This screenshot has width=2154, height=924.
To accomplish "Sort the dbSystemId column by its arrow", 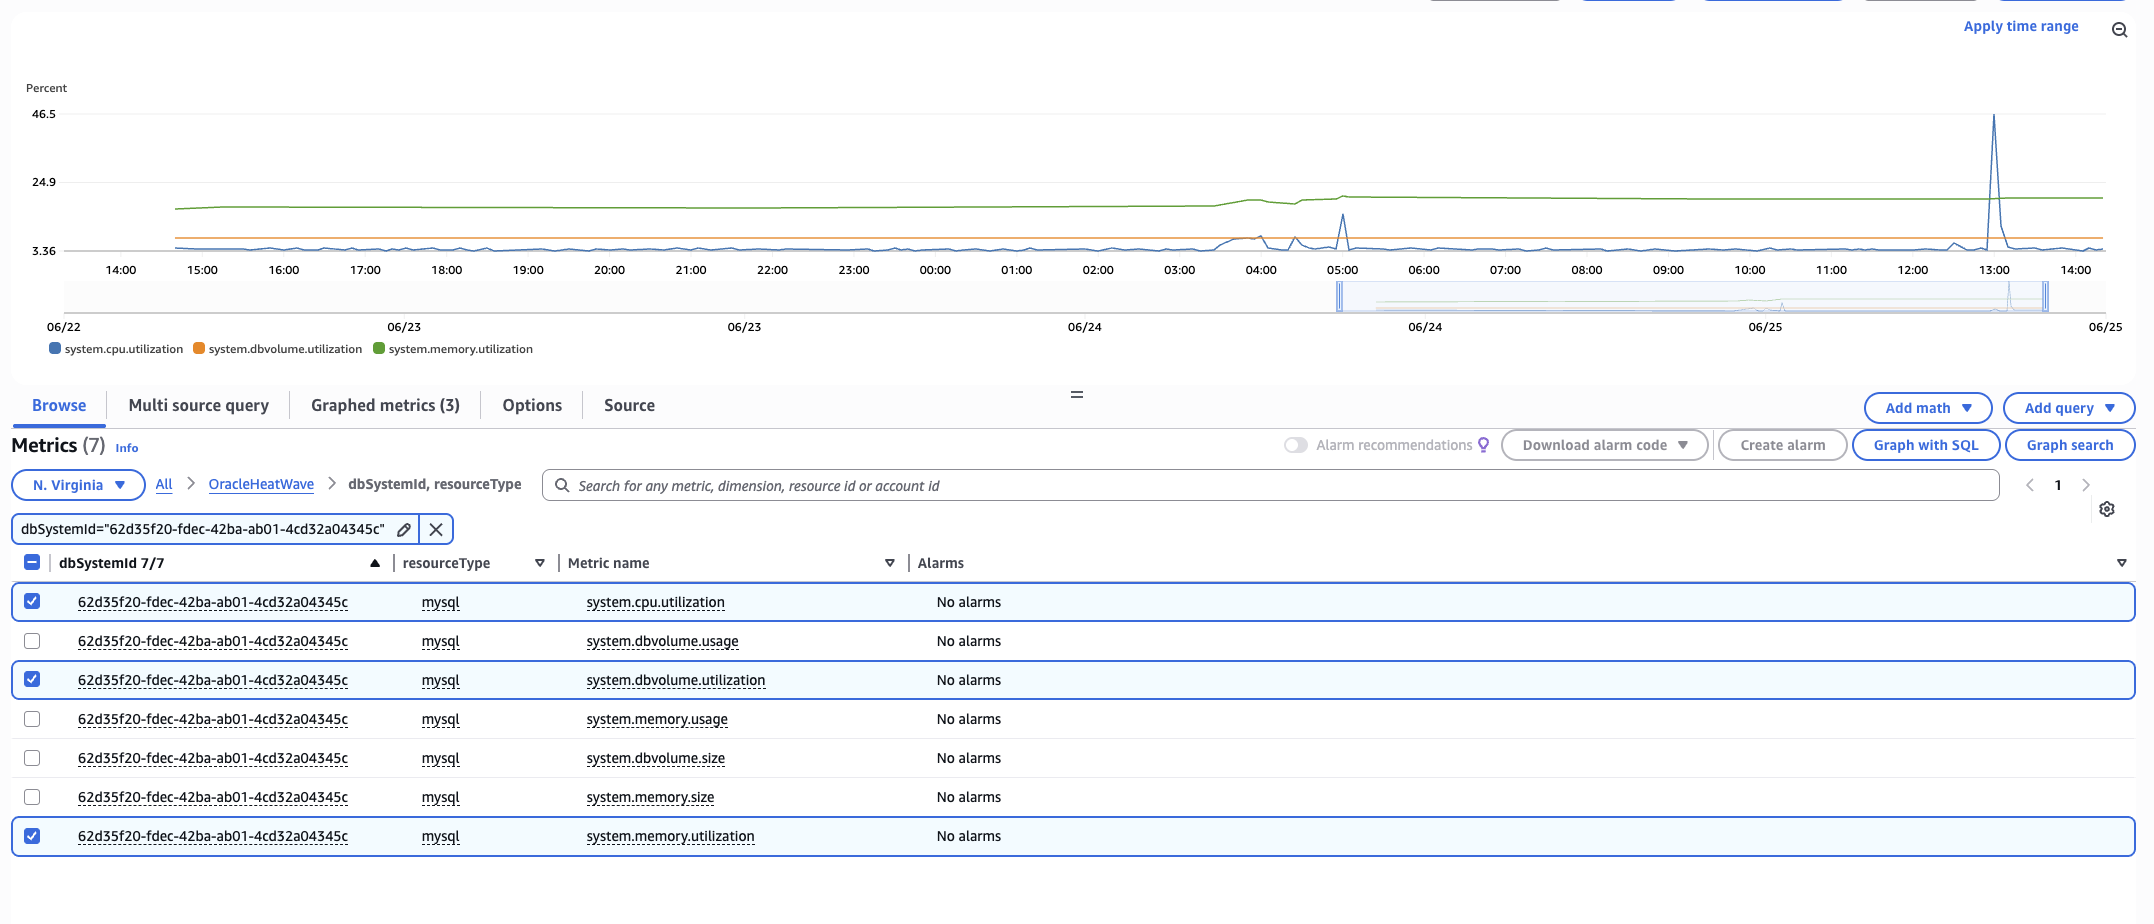I will [x=375, y=563].
